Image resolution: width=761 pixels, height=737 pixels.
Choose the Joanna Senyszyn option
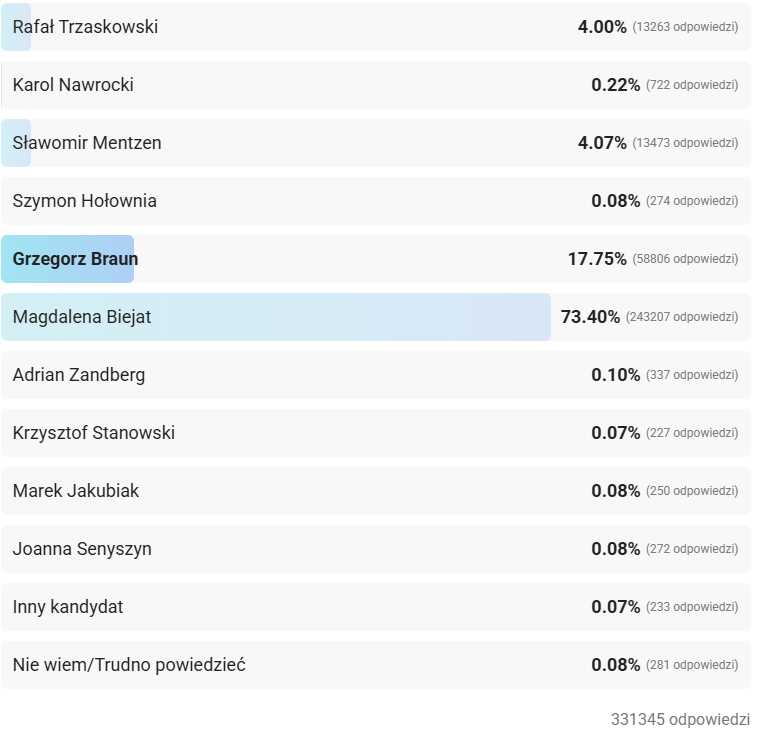click(376, 549)
